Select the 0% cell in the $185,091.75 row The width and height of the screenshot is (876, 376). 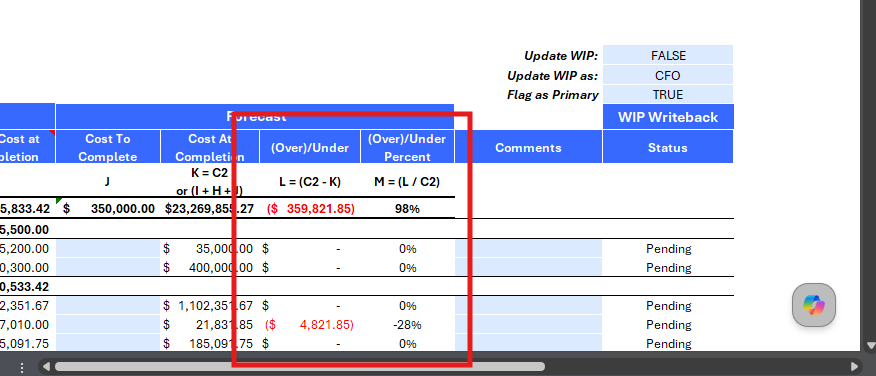(407, 344)
